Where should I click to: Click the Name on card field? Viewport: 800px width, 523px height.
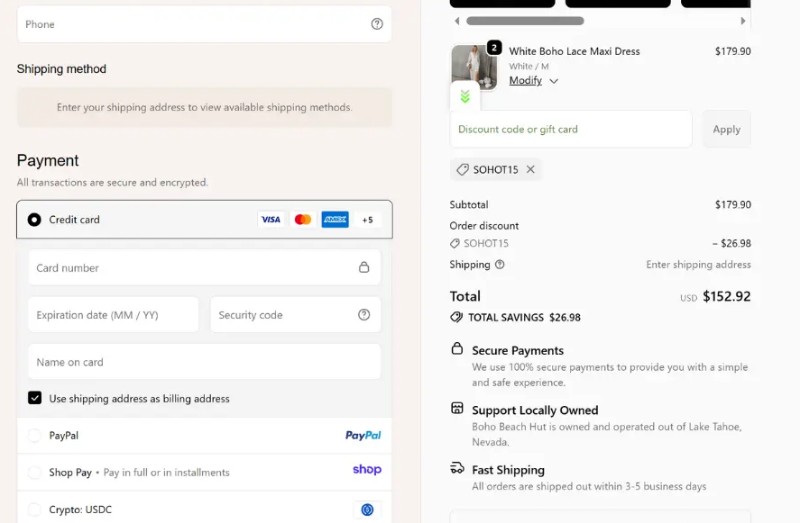pos(204,362)
